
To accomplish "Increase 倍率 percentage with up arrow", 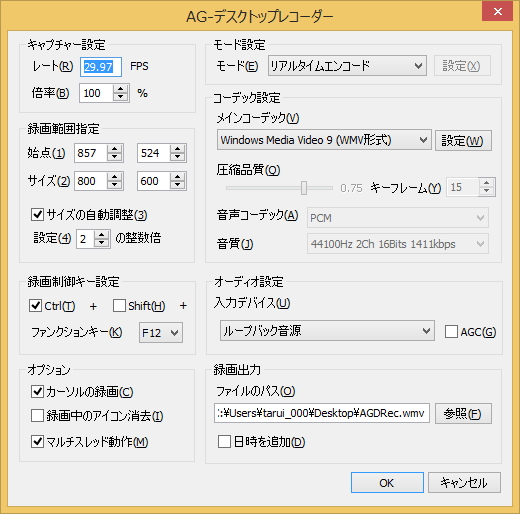I will tap(120, 89).
